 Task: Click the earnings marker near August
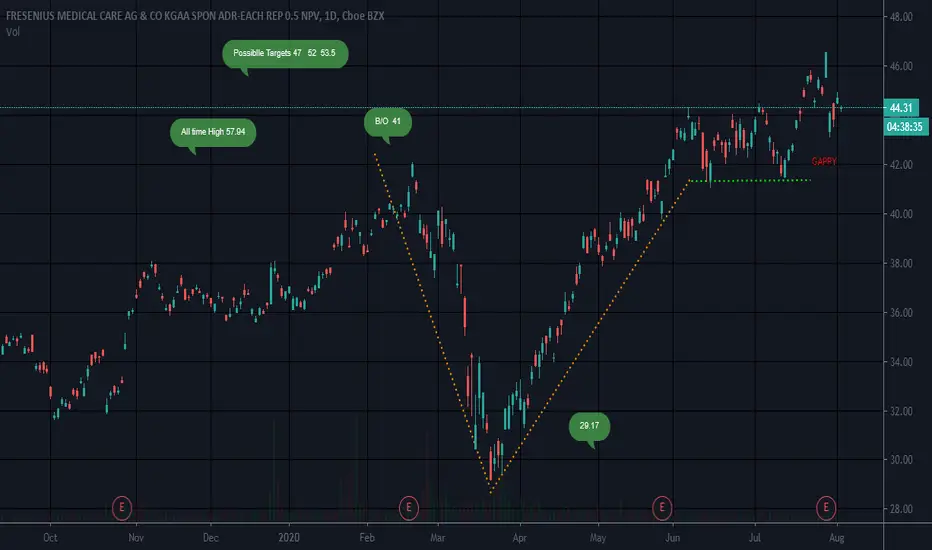click(x=826, y=508)
